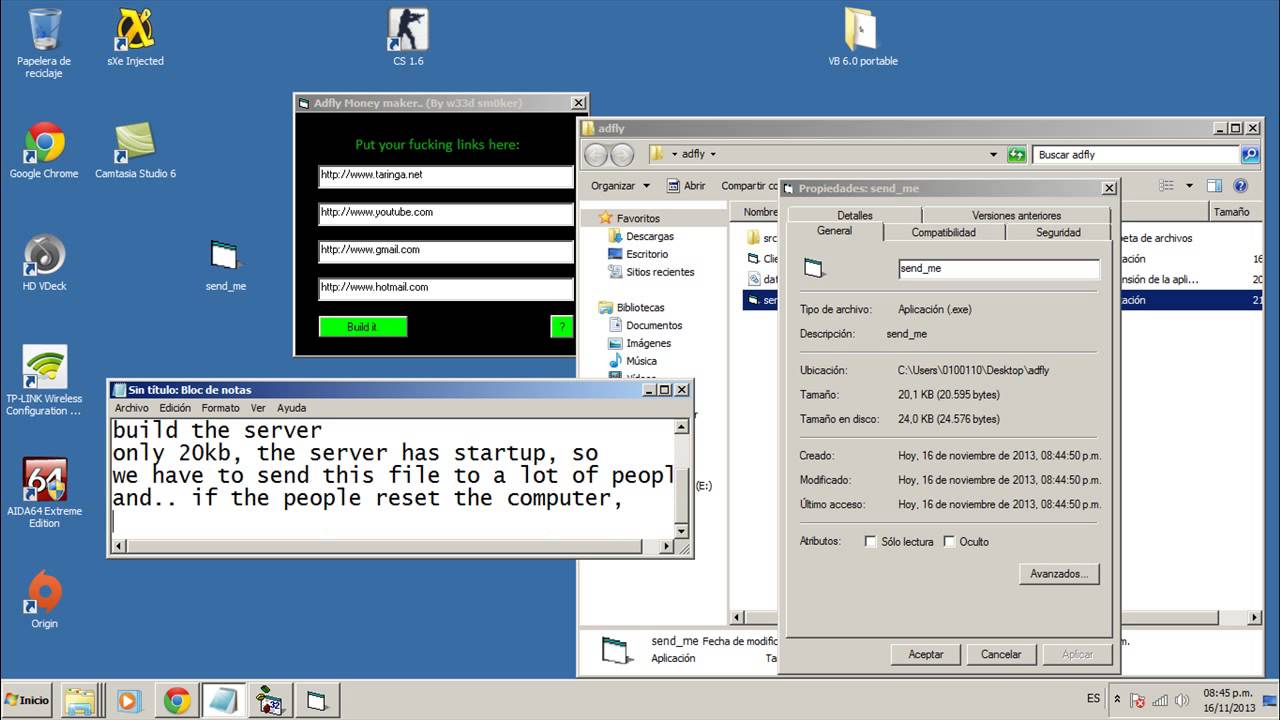Click the hotmail.com link field

(x=446, y=289)
